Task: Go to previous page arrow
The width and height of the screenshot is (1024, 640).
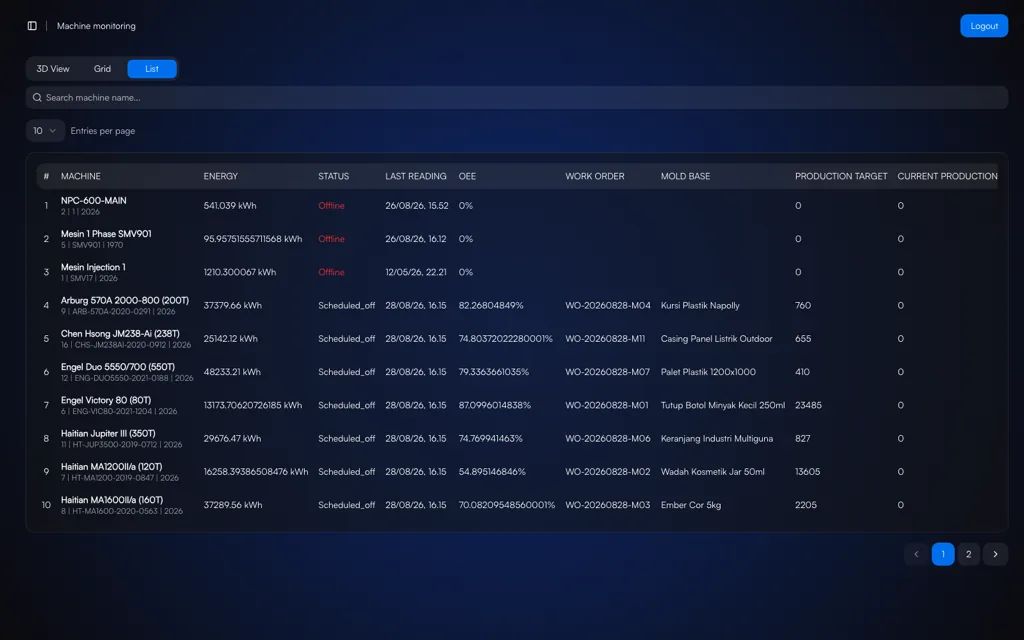Action: (916, 554)
